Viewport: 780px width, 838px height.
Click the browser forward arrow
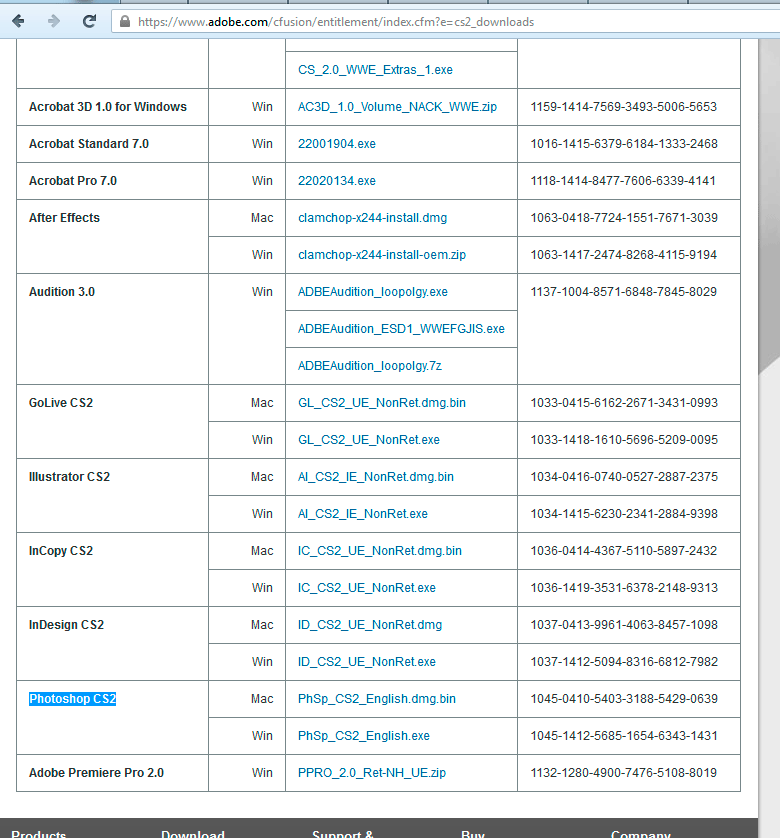(x=53, y=21)
